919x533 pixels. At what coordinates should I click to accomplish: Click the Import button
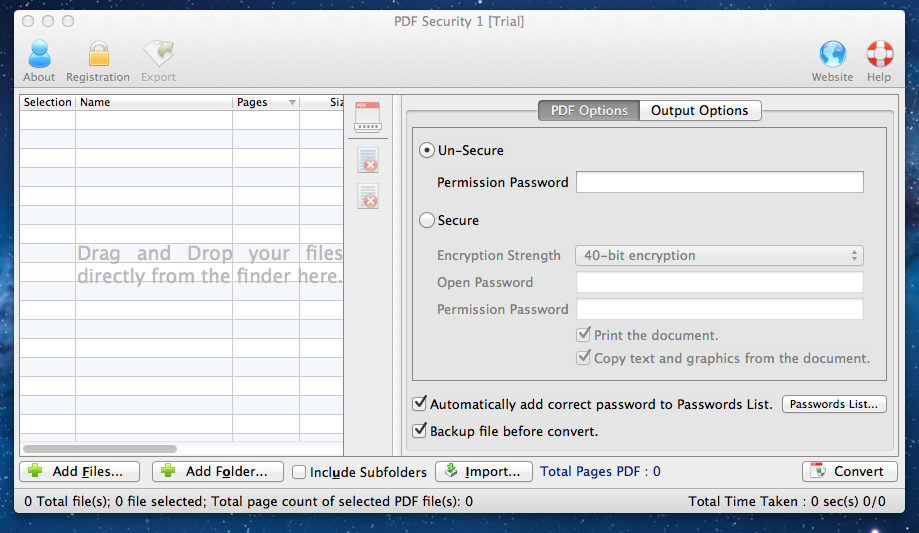[484, 471]
